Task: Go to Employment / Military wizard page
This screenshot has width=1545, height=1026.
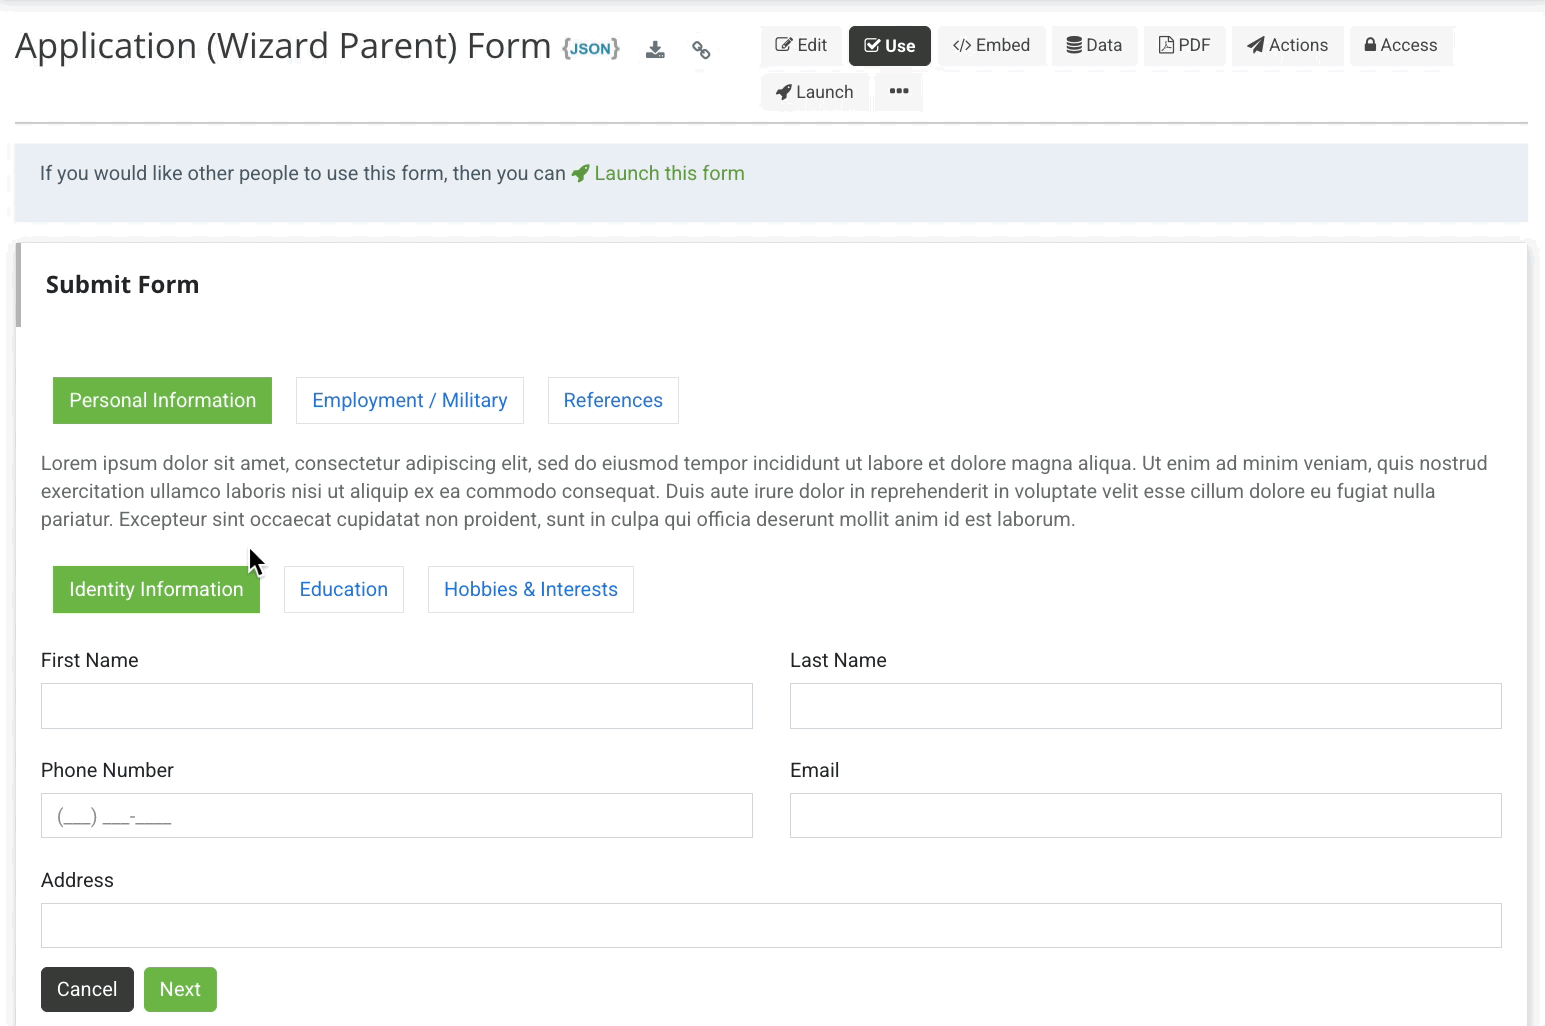Action: [409, 400]
